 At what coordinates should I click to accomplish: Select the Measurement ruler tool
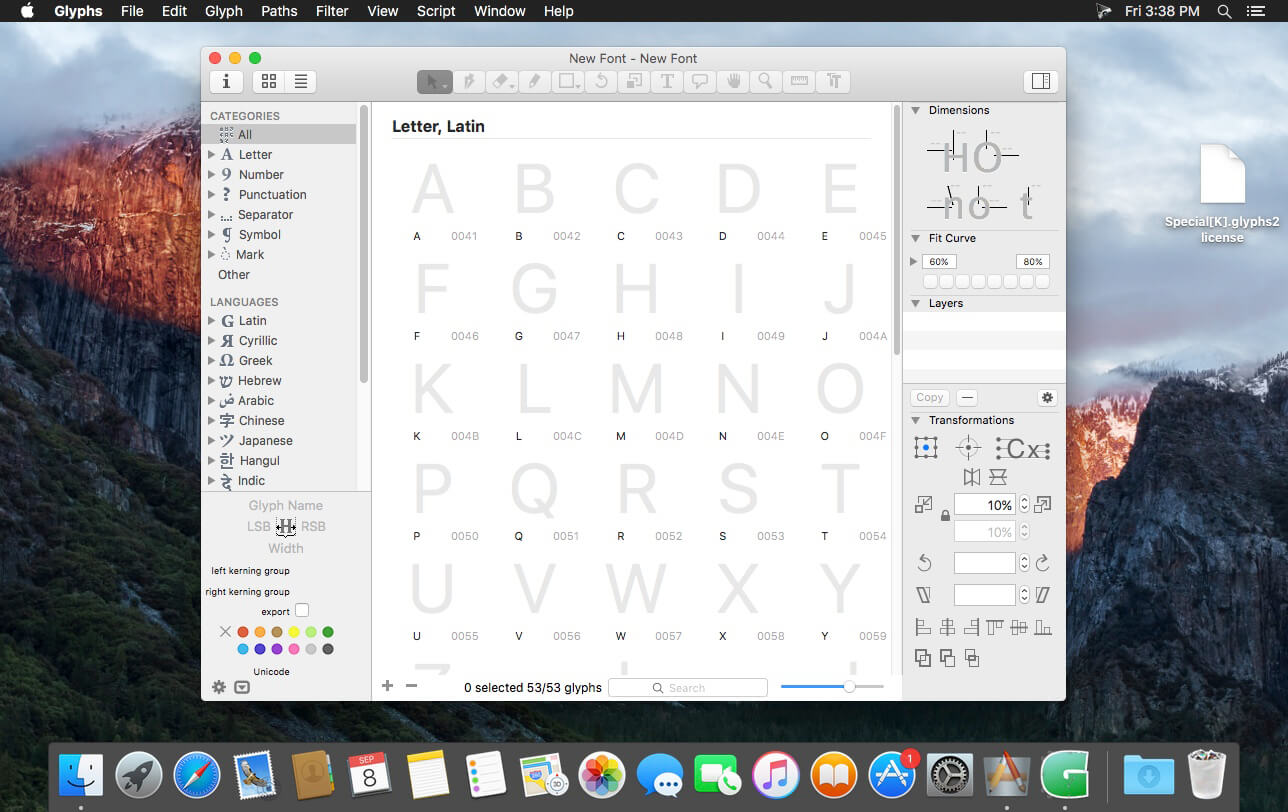(799, 82)
